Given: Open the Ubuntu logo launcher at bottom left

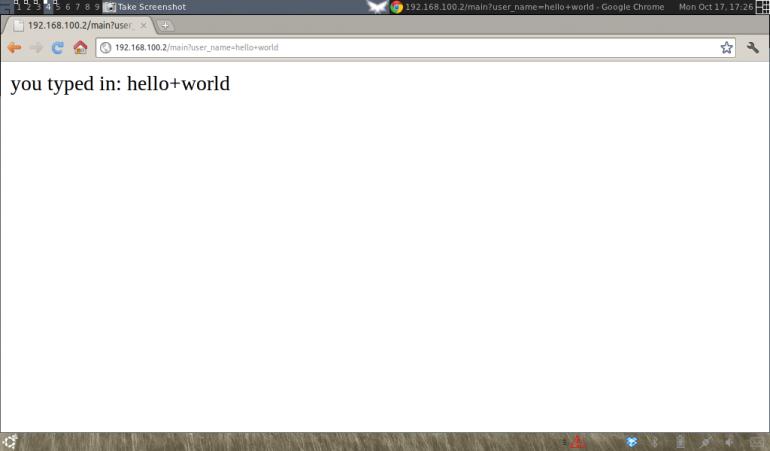Looking at the screenshot, I should pos(9,442).
